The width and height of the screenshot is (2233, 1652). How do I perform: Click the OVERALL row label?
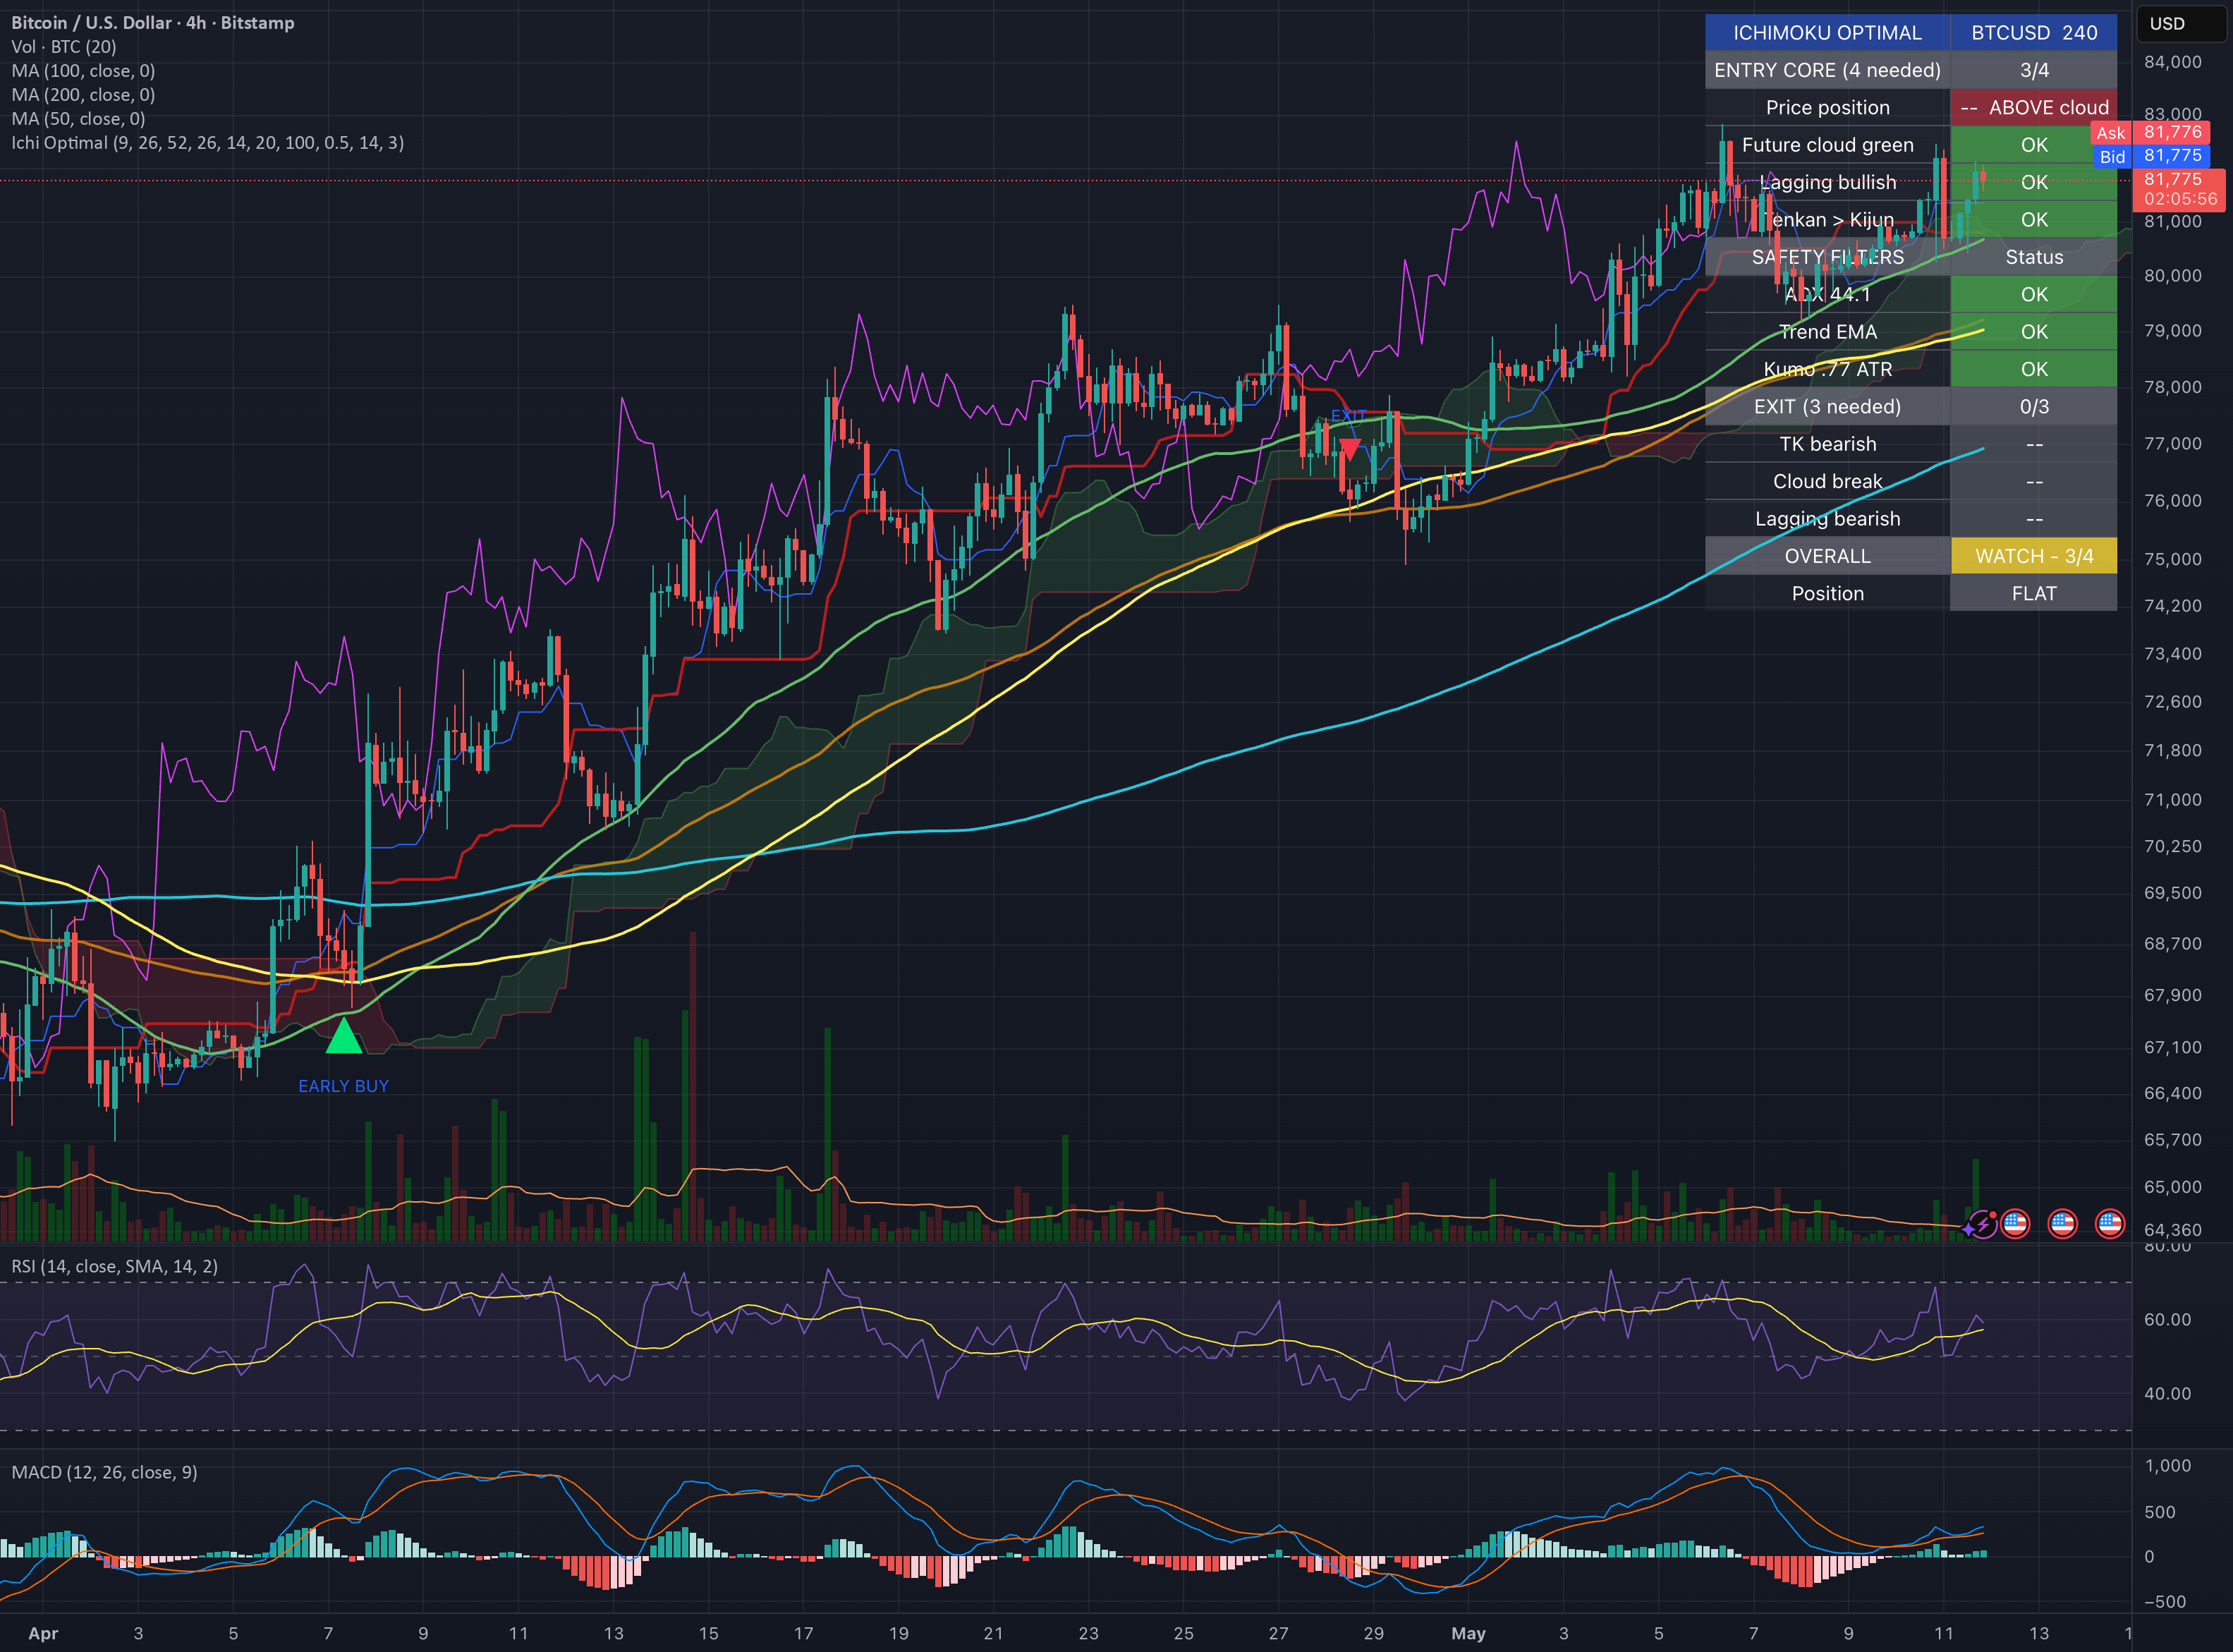pyautogui.click(x=1827, y=556)
